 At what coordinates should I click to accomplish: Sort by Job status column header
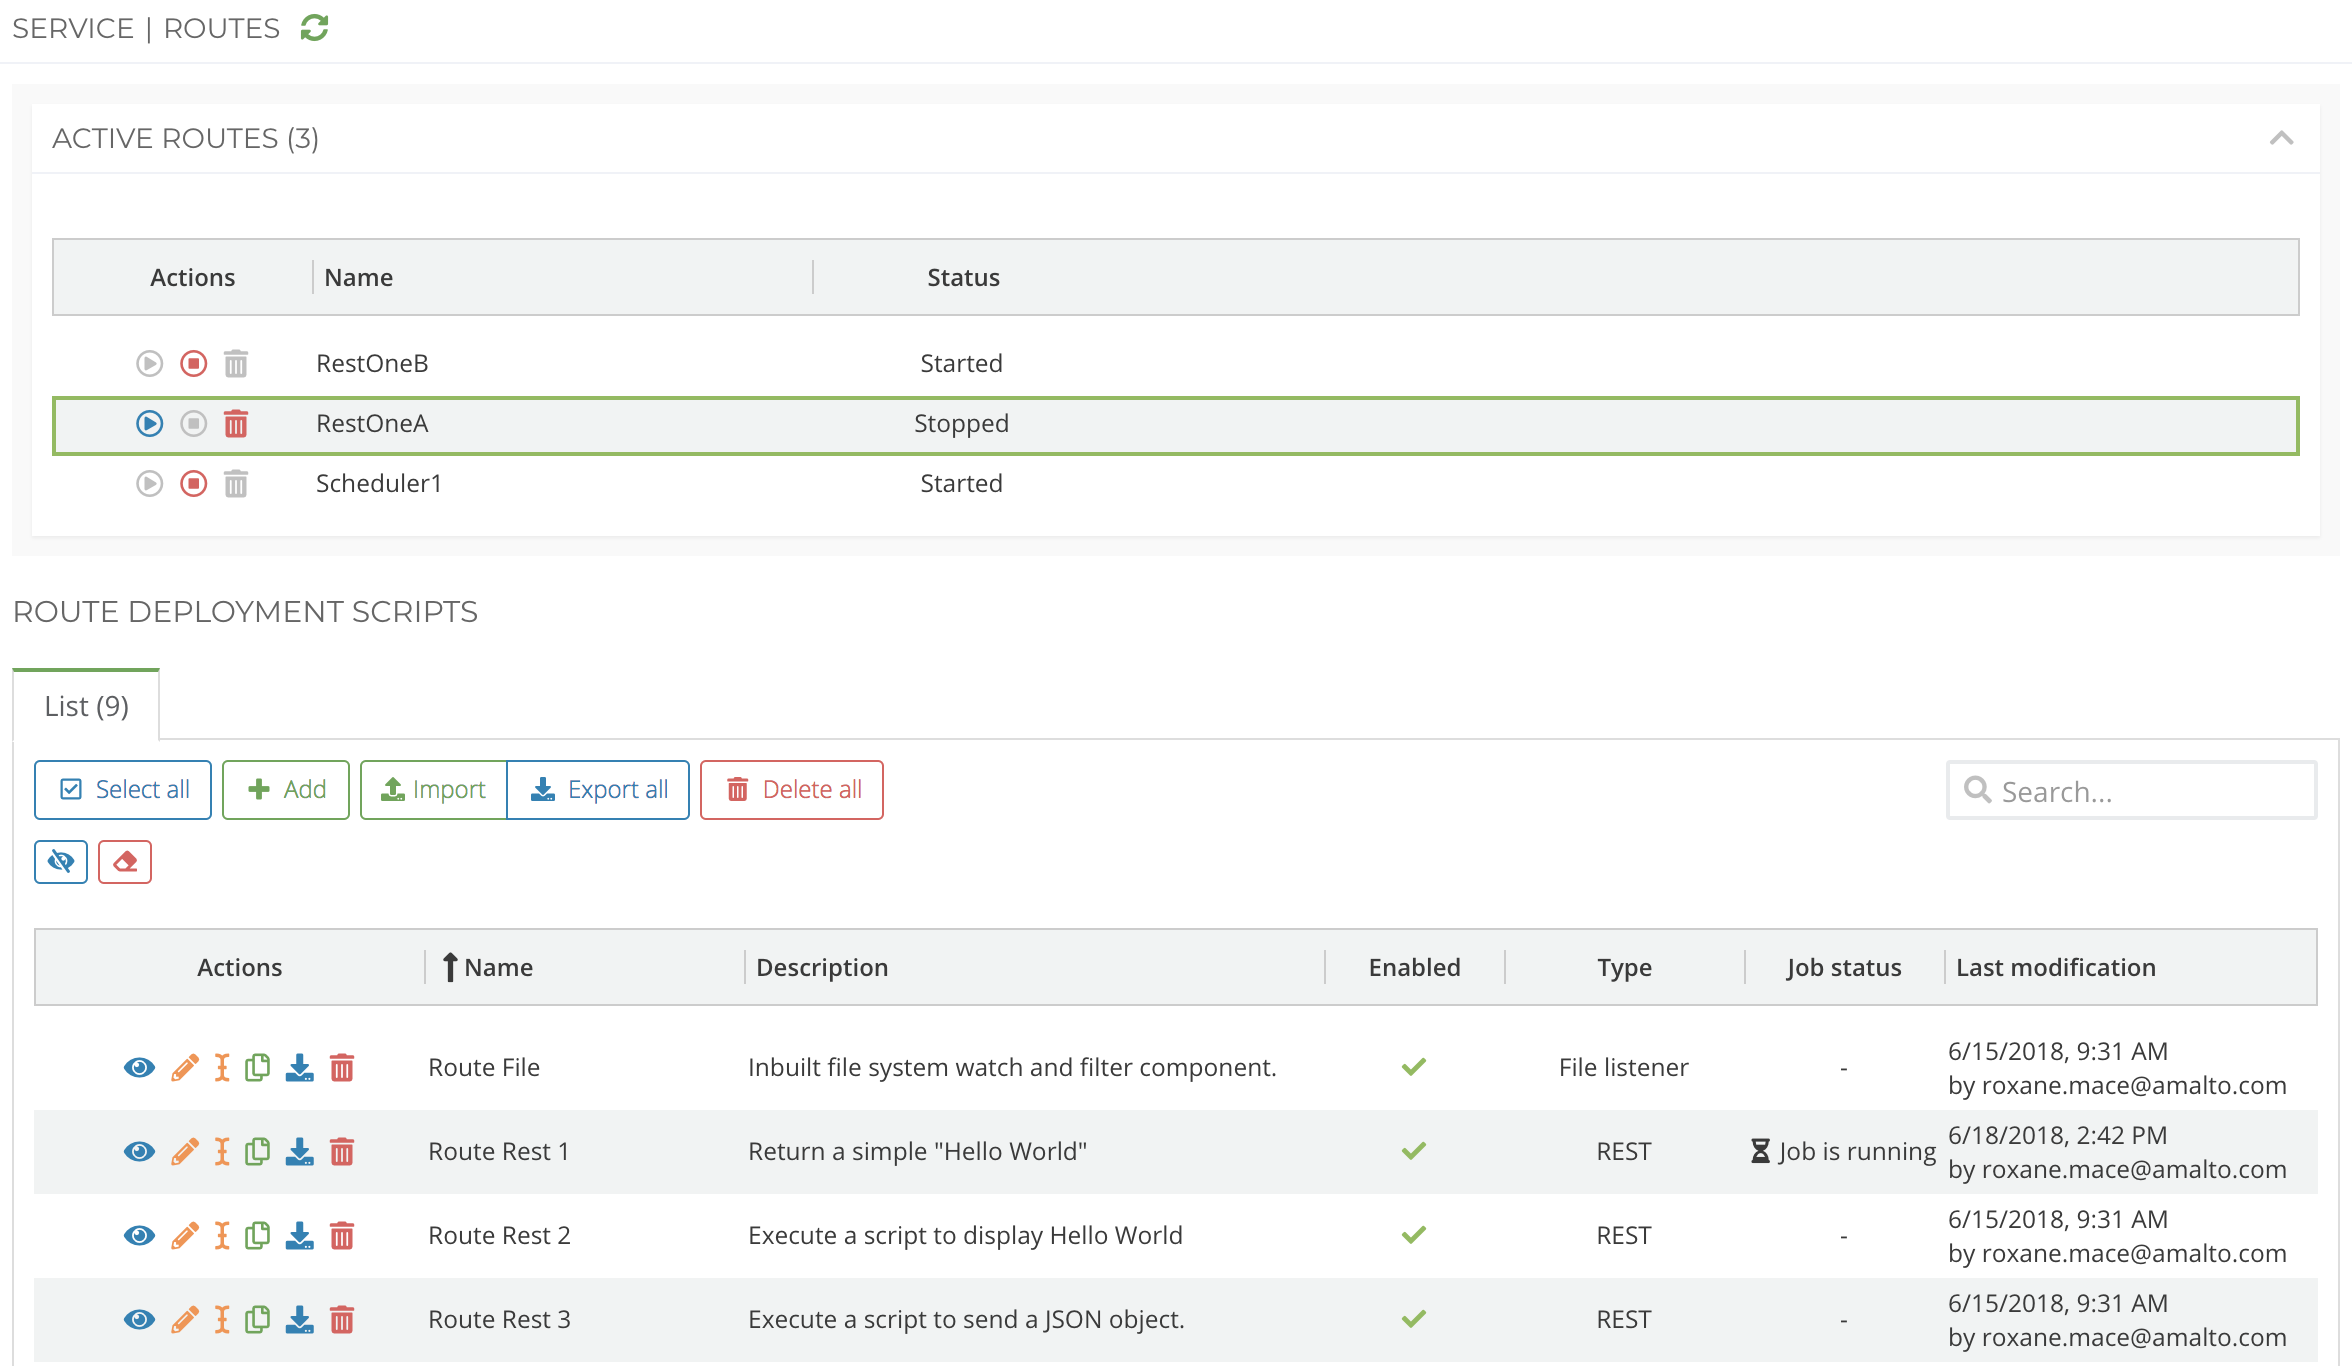click(1844, 968)
